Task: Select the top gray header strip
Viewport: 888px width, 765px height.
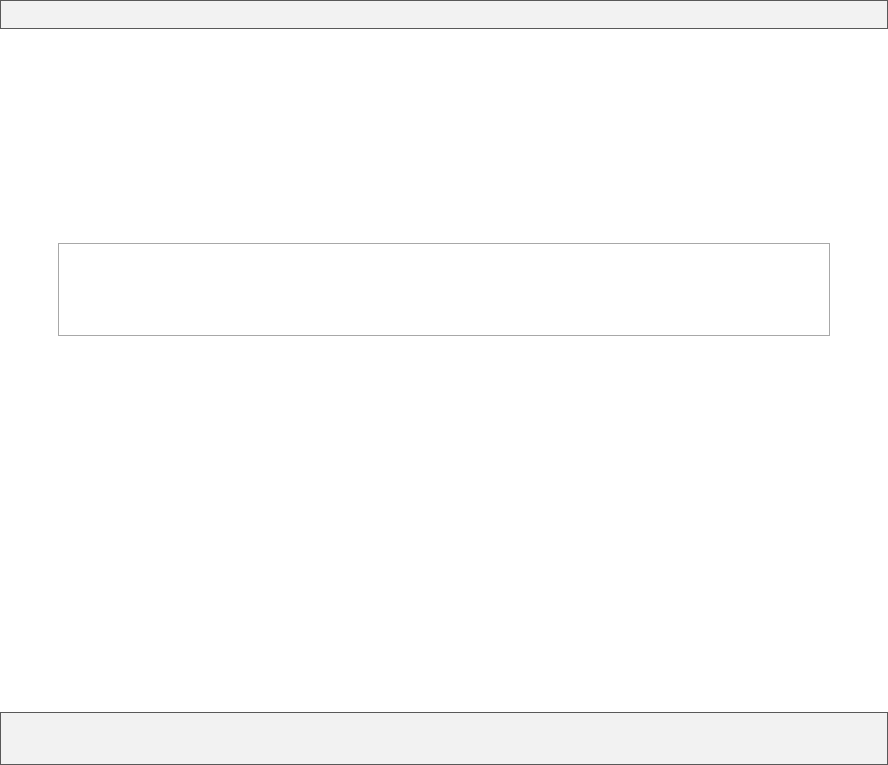Action: 444,14
